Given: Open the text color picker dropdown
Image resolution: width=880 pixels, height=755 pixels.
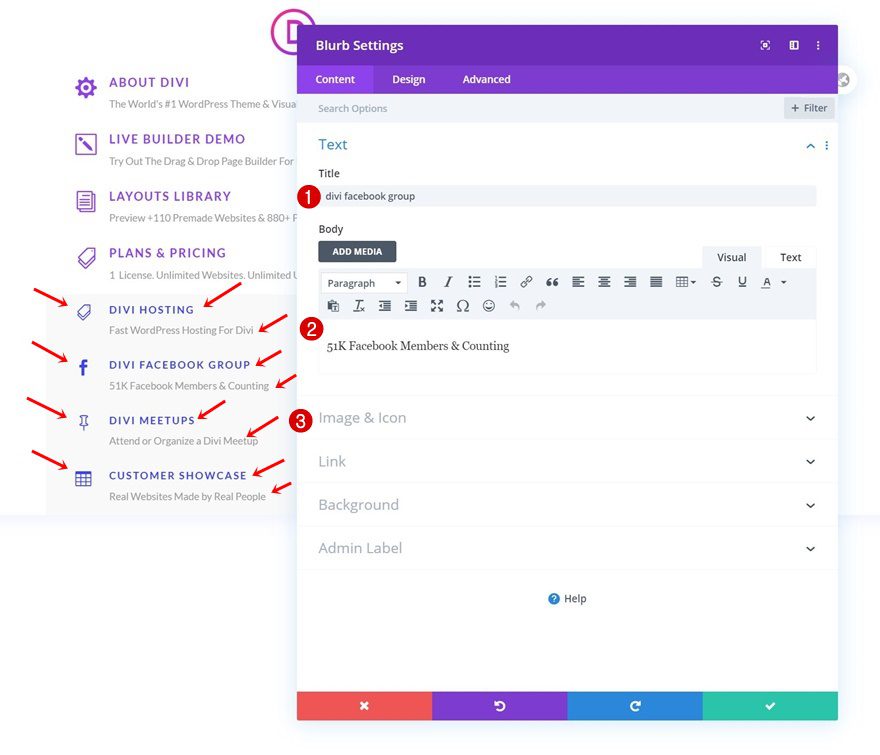Looking at the screenshot, I should point(780,281).
